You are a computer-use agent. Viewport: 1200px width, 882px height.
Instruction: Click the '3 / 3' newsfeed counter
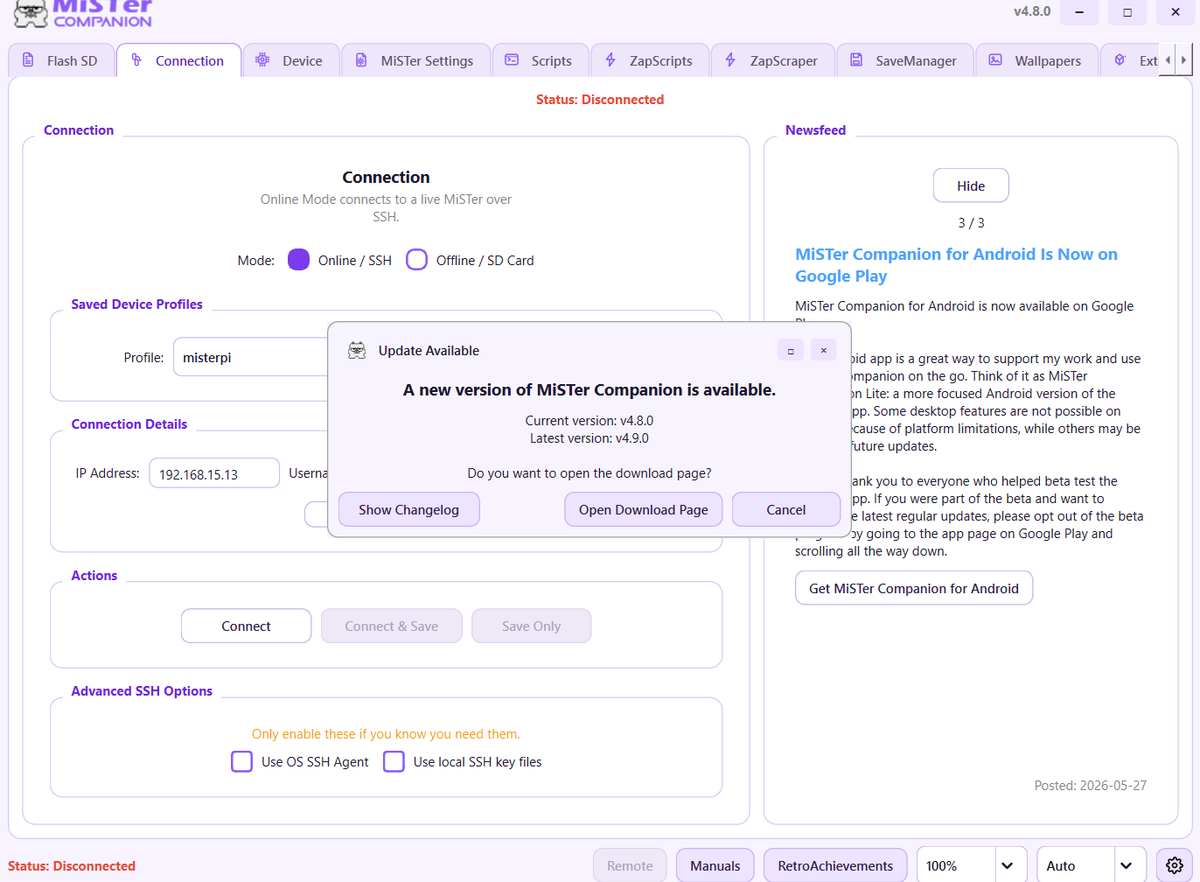pyautogui.click(x=971, y=223)
